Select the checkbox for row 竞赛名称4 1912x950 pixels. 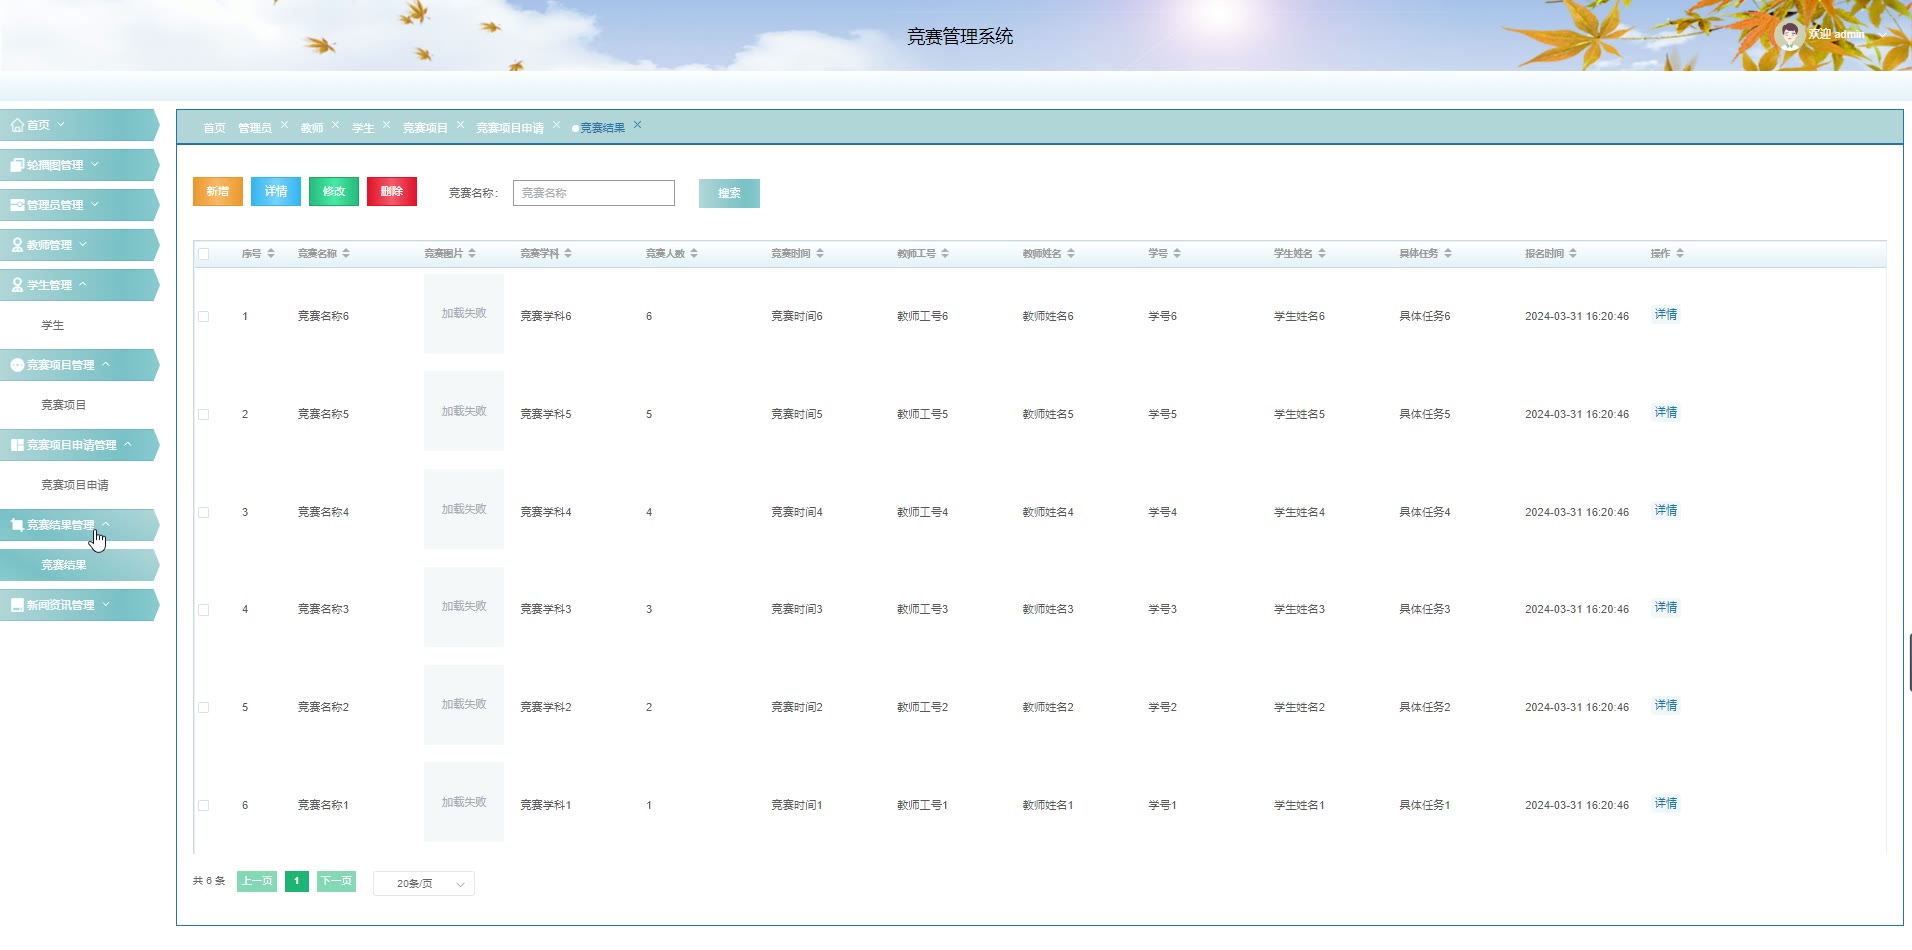pyautogui.click(x=204, y=512)
